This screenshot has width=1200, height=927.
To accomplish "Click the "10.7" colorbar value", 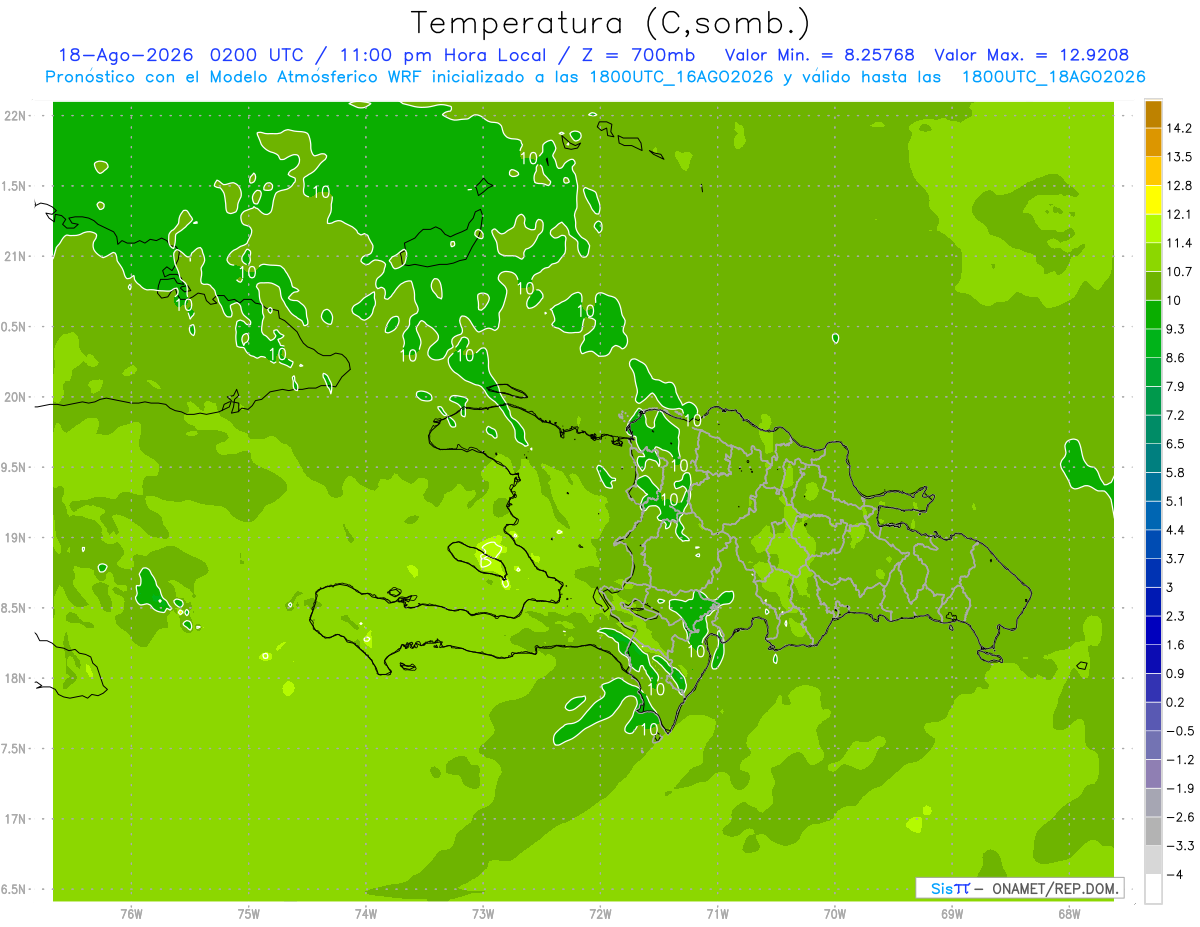I will tap(1179, 272).
